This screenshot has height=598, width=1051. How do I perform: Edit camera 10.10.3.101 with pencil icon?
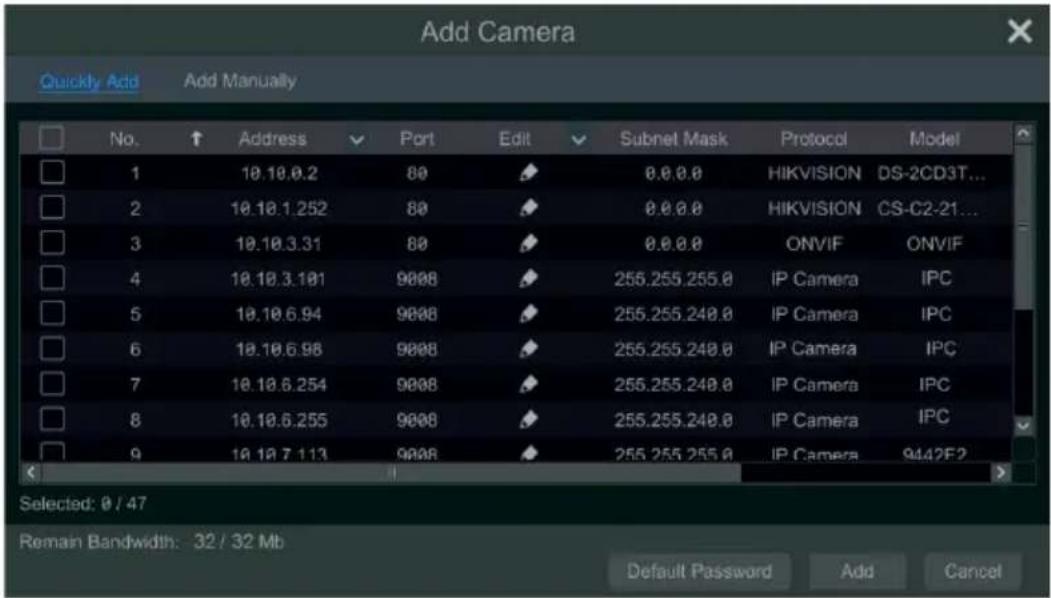click(x=528, y=278)
